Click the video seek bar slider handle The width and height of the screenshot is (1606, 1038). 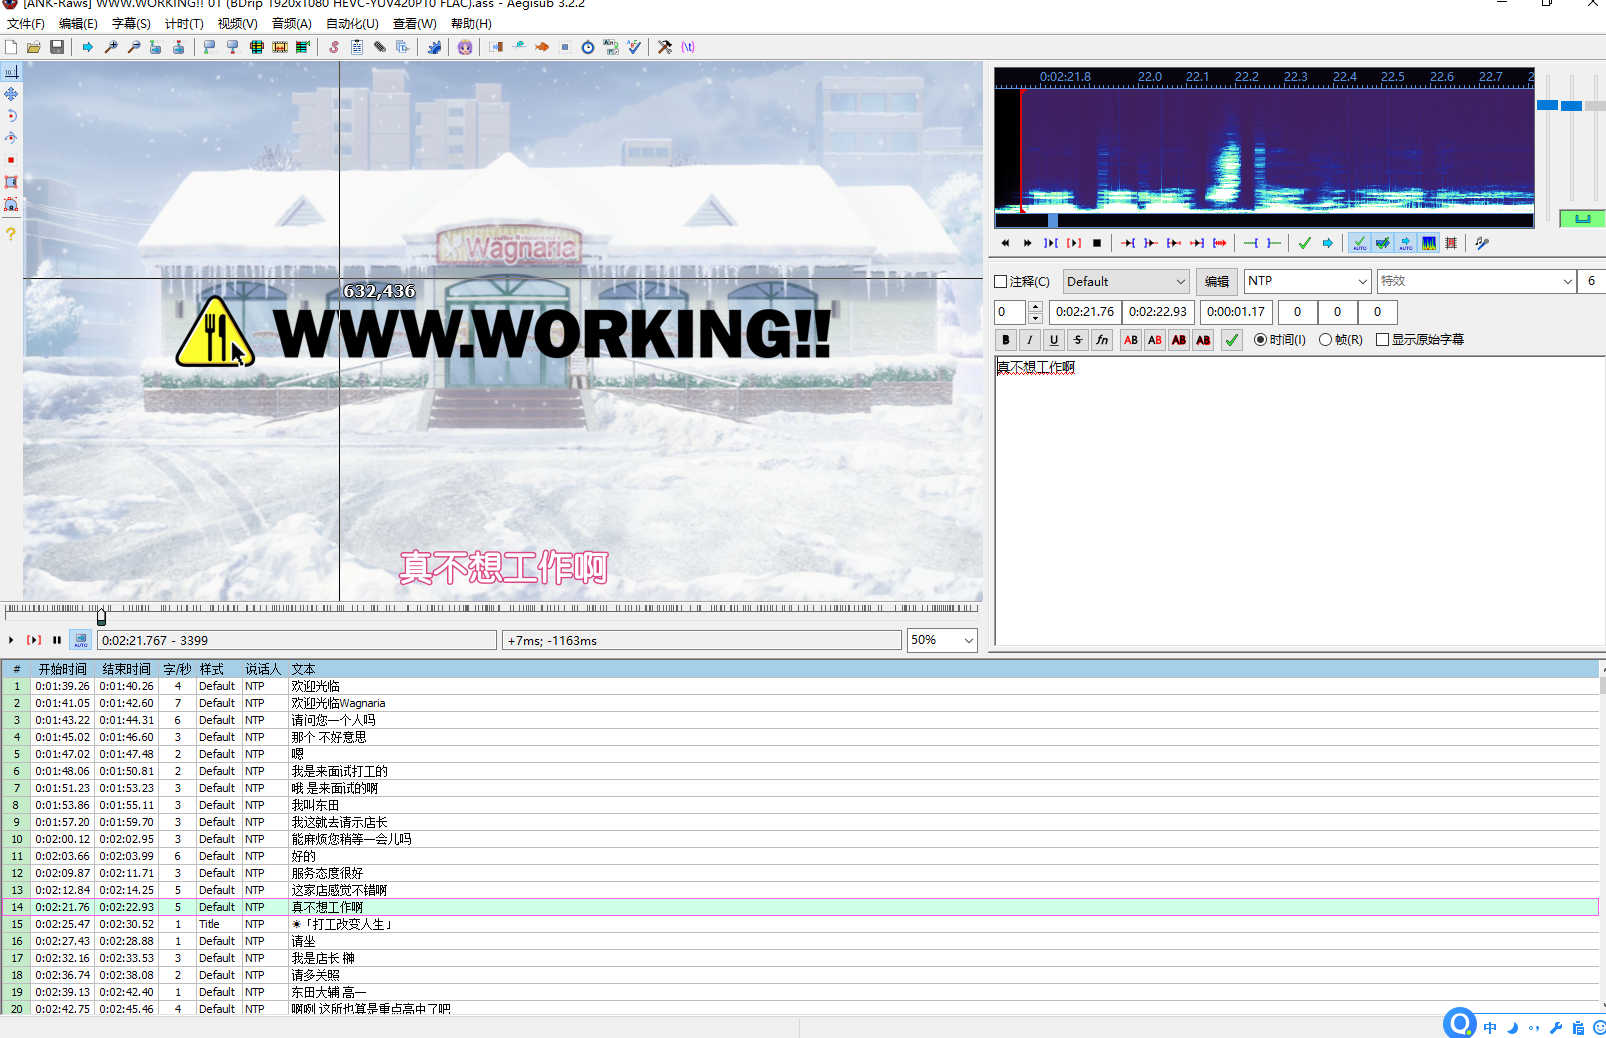(101, 615)
